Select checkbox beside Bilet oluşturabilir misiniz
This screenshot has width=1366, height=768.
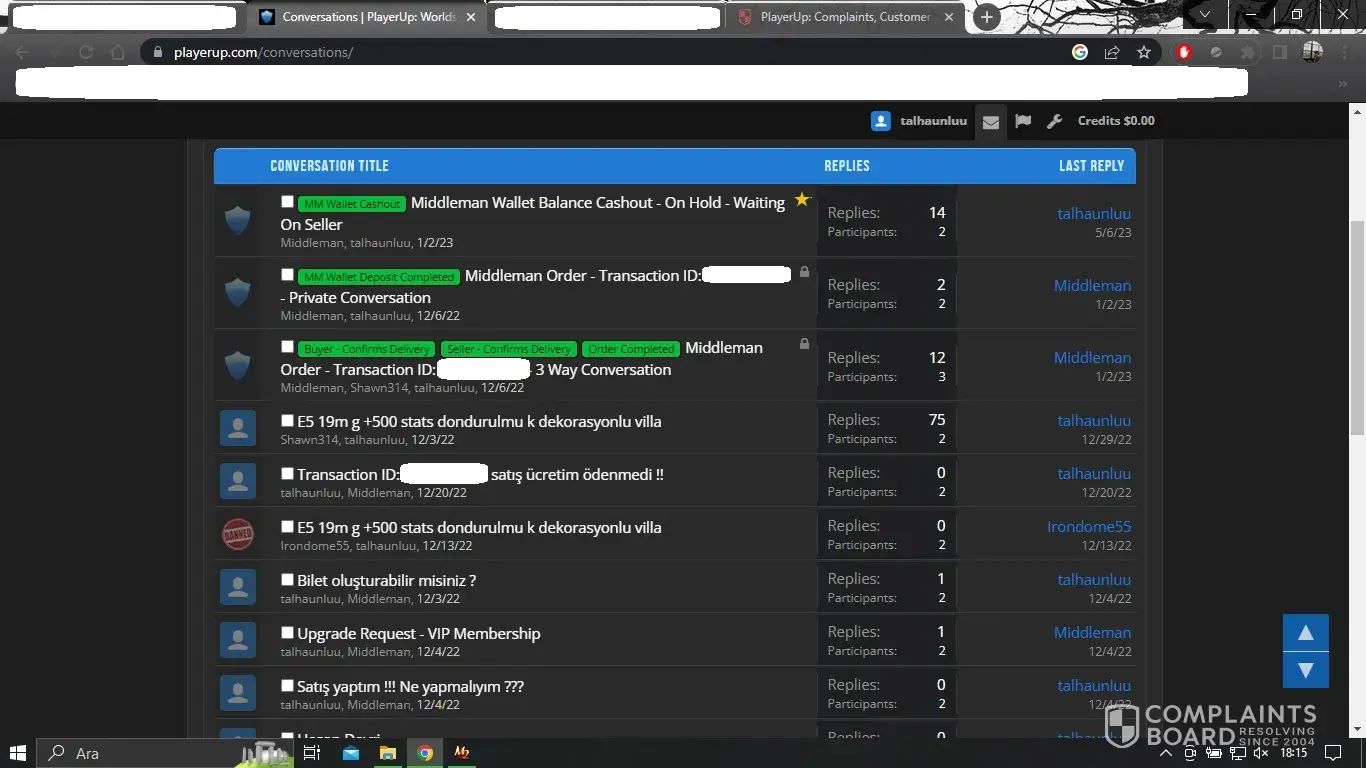coord(288,580)
